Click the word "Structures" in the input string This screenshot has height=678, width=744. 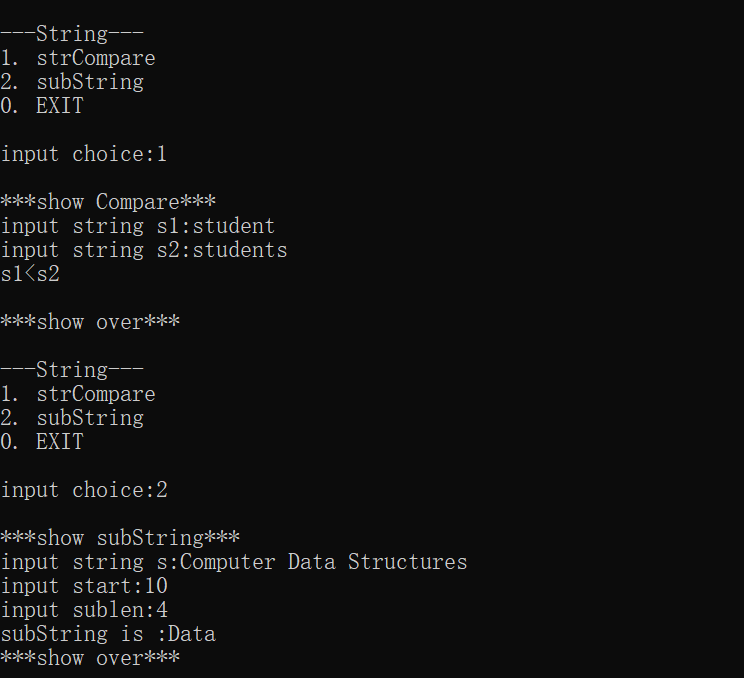point(408,562)
